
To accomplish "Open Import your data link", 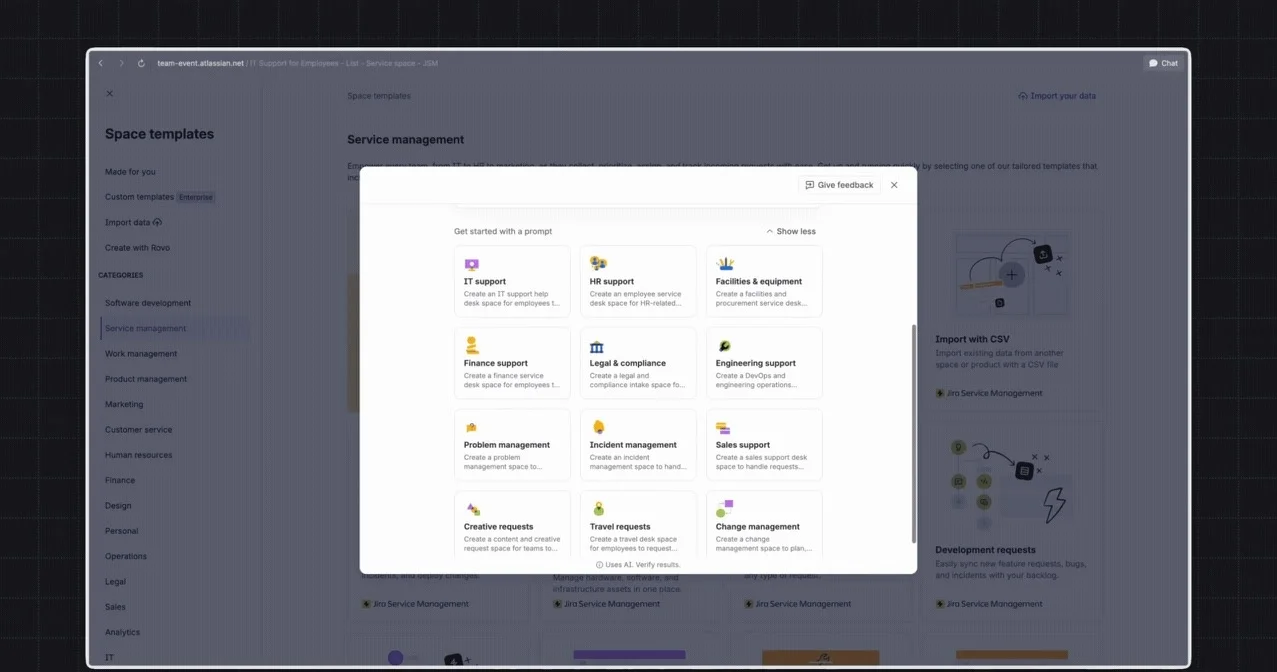I will (1057, 96).
